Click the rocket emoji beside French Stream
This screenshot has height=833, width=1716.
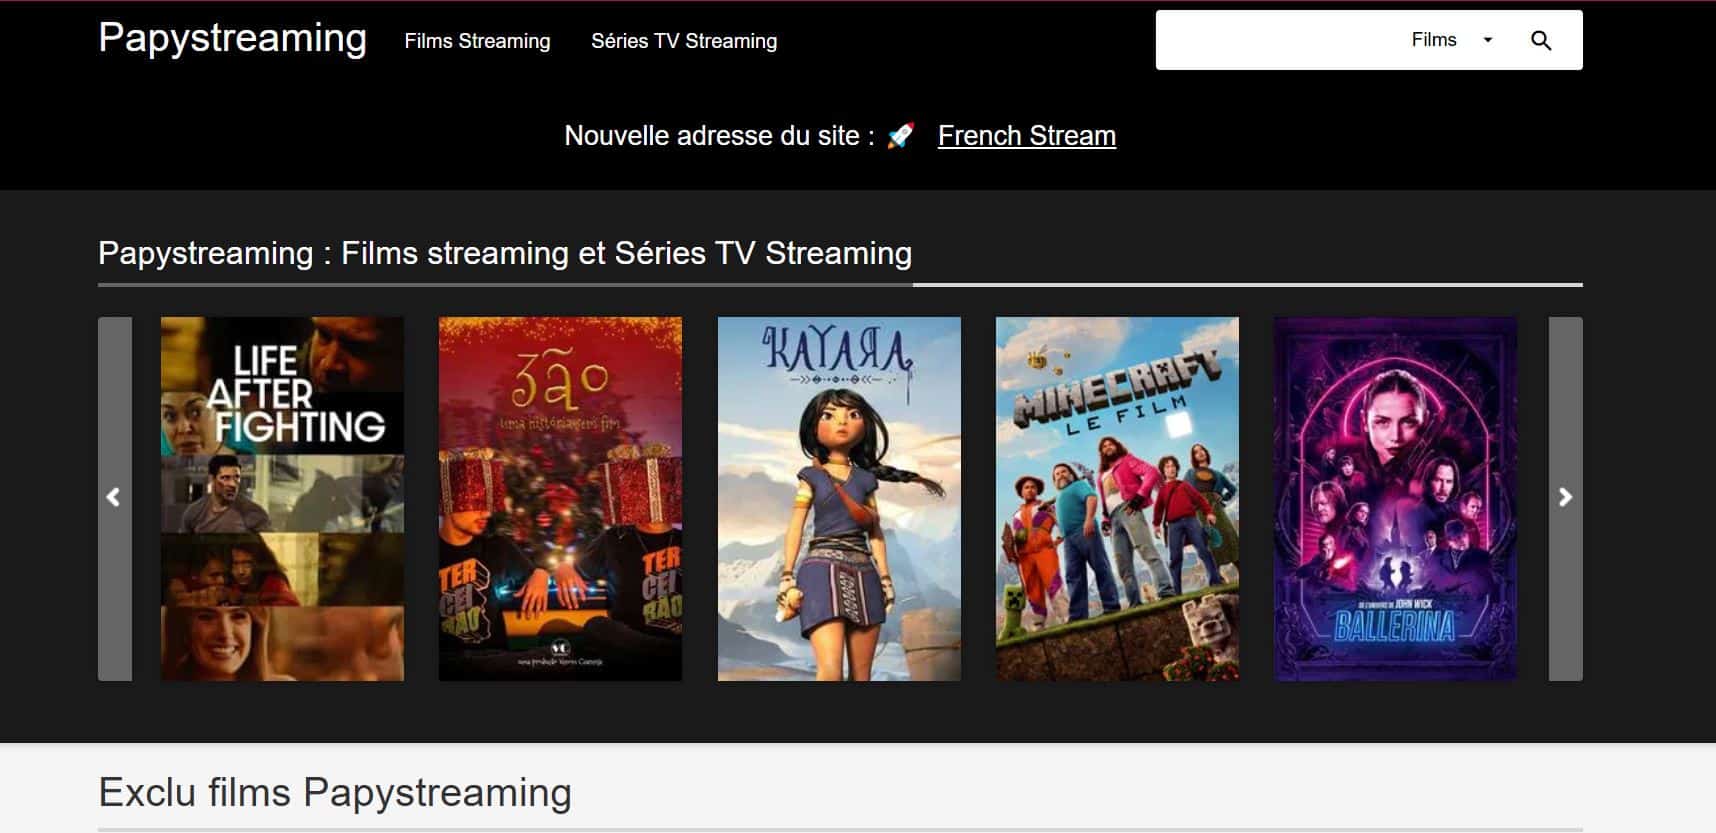(x=901, y=135)
